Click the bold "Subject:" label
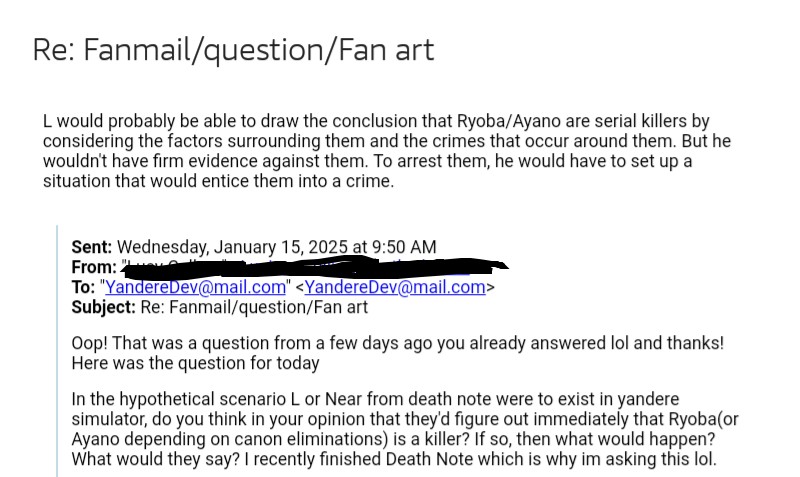Image resolution: width=800 pixels, height=477 pixels. 105,307
